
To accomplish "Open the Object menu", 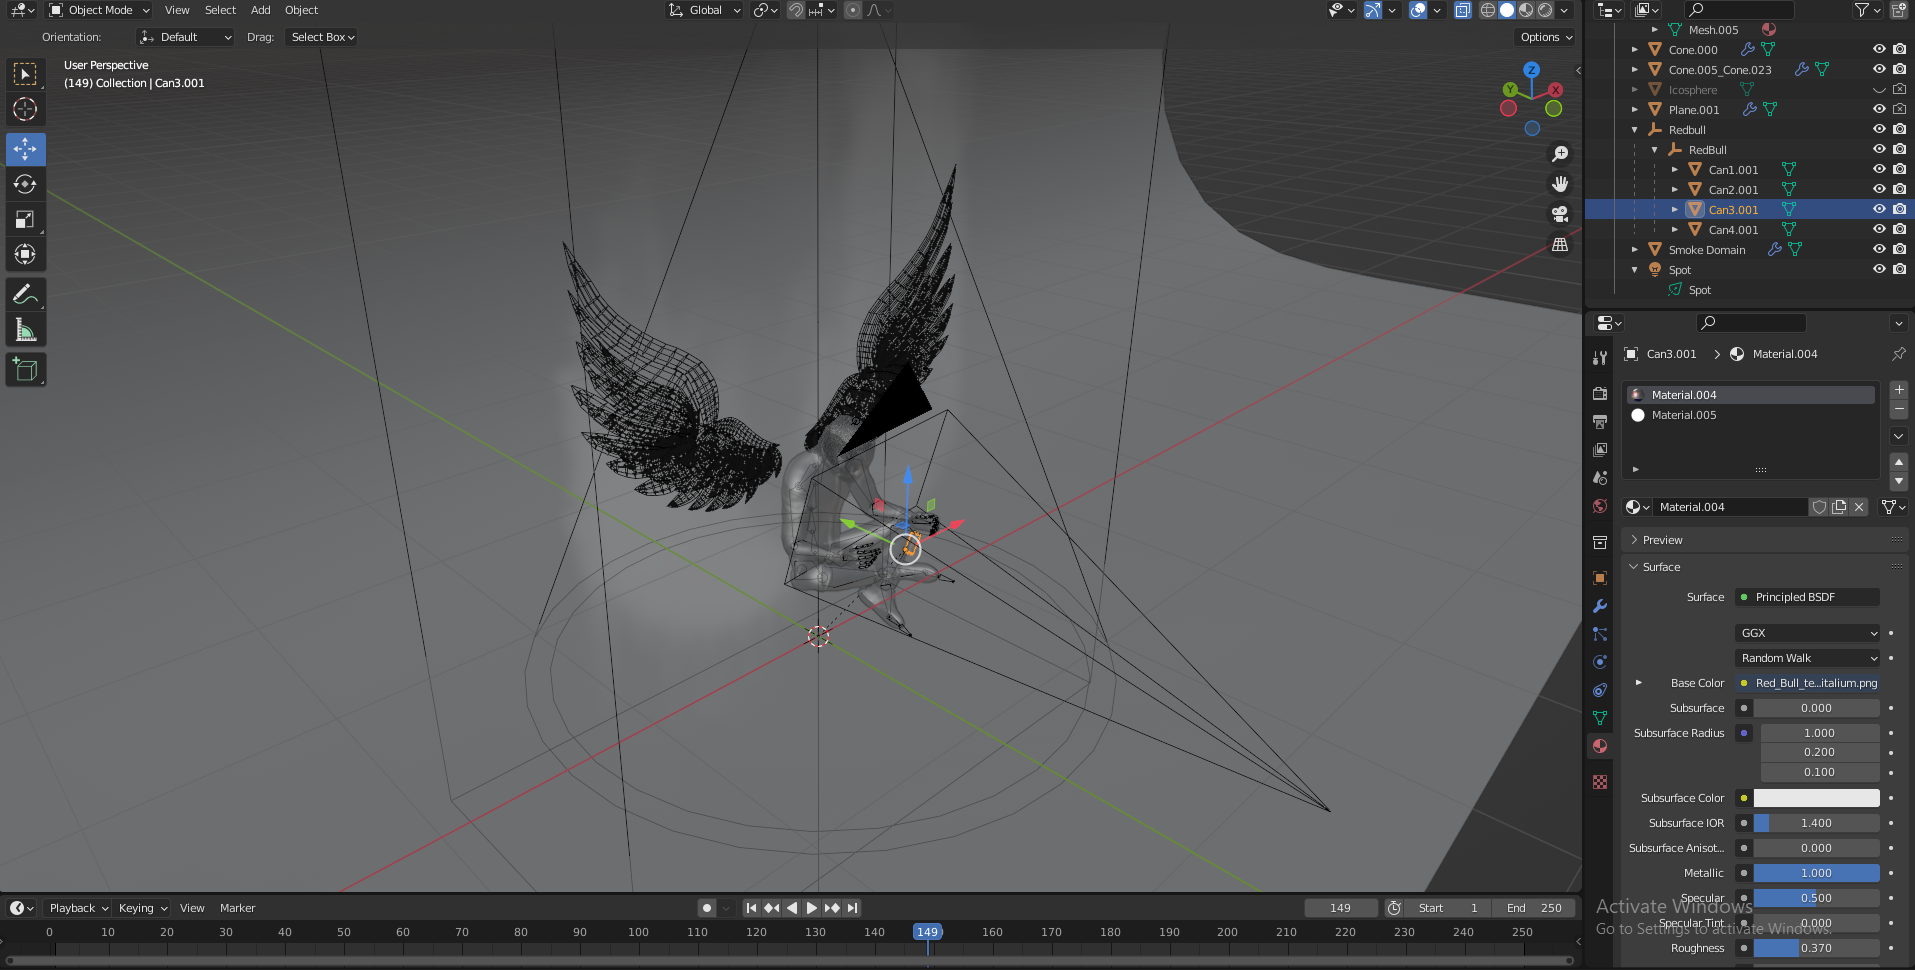I will point(301,10).
